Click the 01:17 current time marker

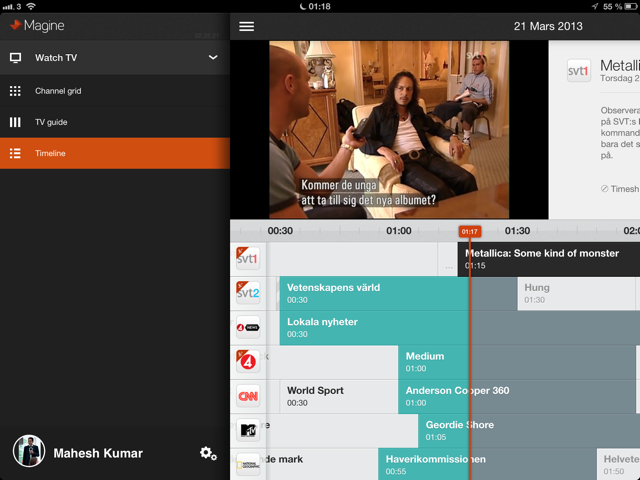[x=470, y=231]
